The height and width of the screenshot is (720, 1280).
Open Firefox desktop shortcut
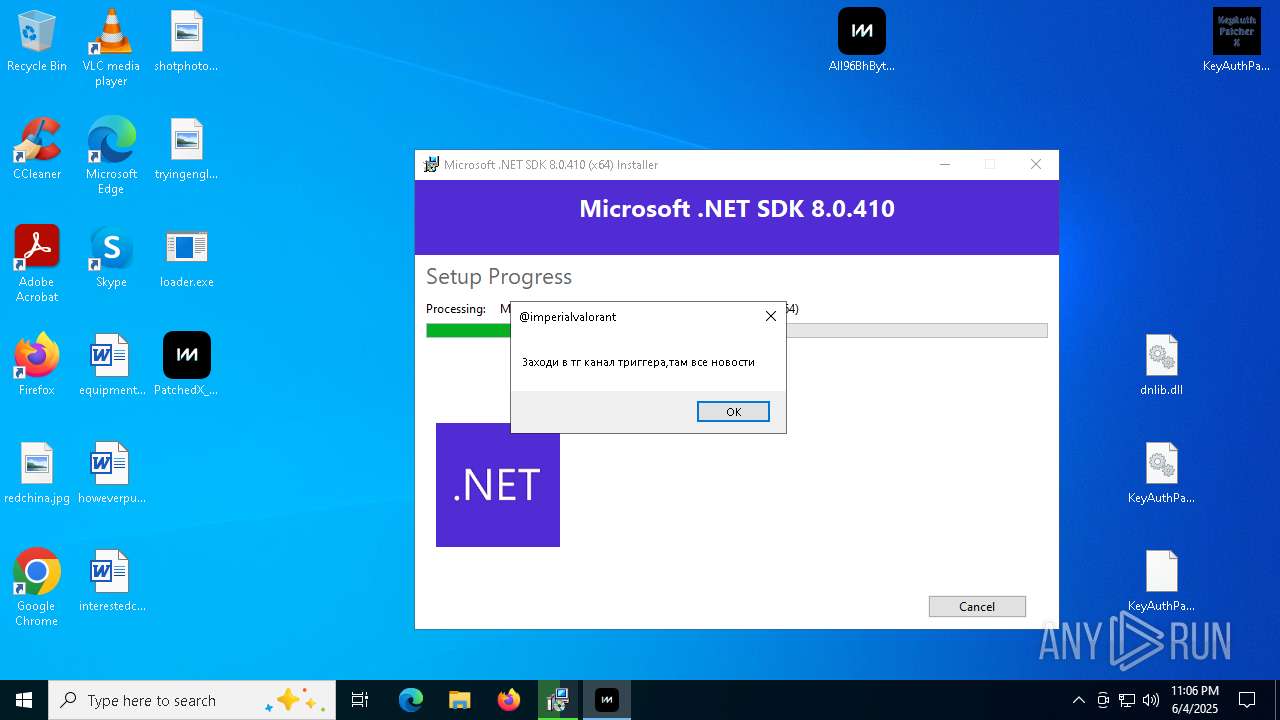[x=37, y=366]
